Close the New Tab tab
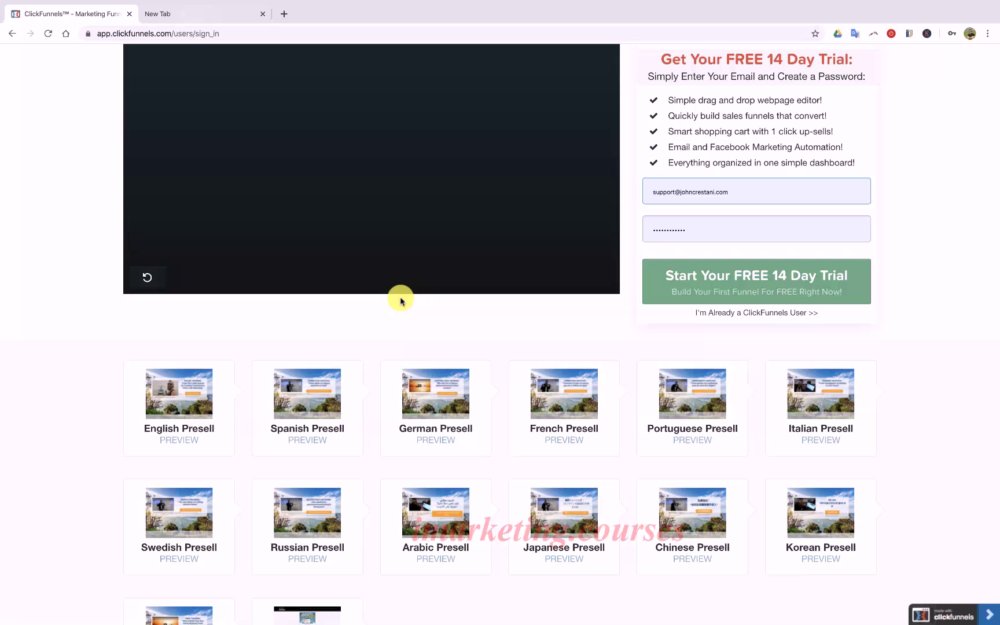This screenshot has height=625, width=1000. pyautogui.click(x=262, y=13)
